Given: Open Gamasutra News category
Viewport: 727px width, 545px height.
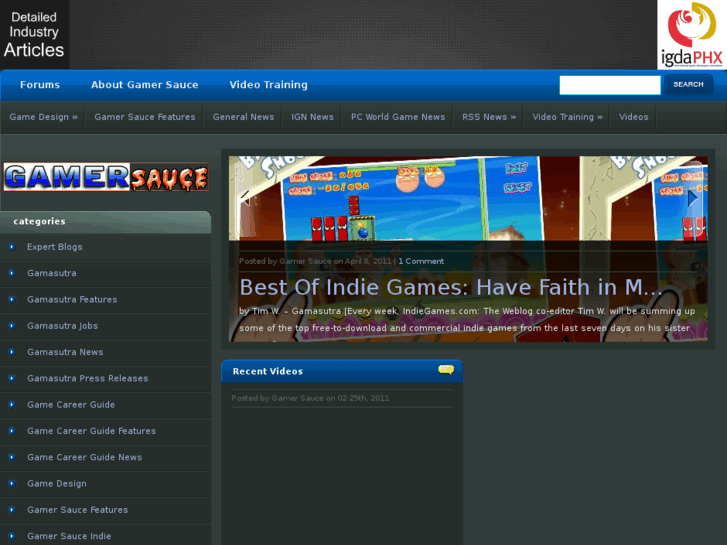Looking at the screenshot, I should [x=65, y=352].
